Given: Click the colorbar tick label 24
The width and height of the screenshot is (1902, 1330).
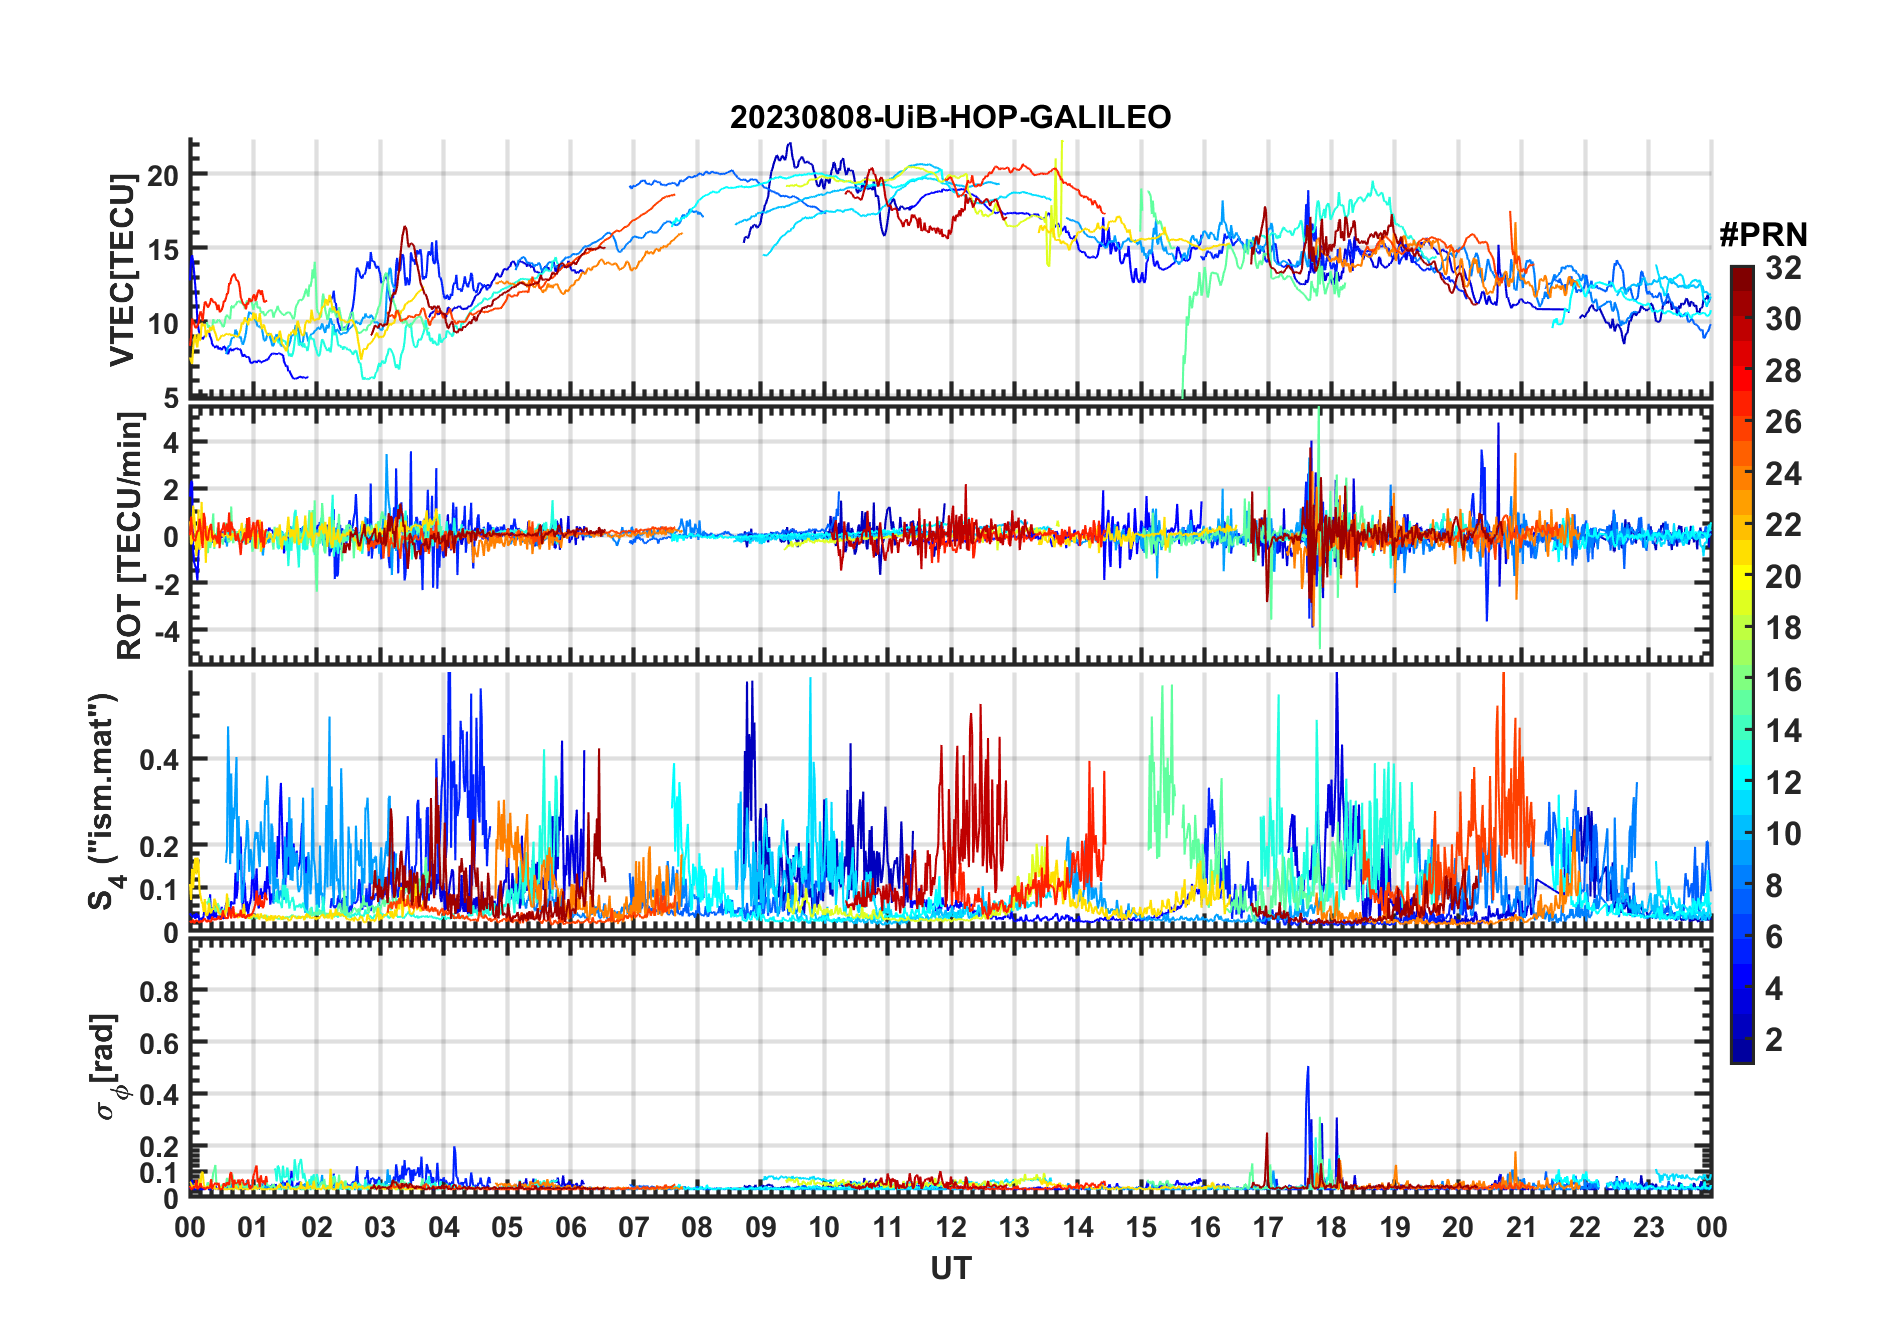Looking at the screenshot, I should [x=1783, y=474].
